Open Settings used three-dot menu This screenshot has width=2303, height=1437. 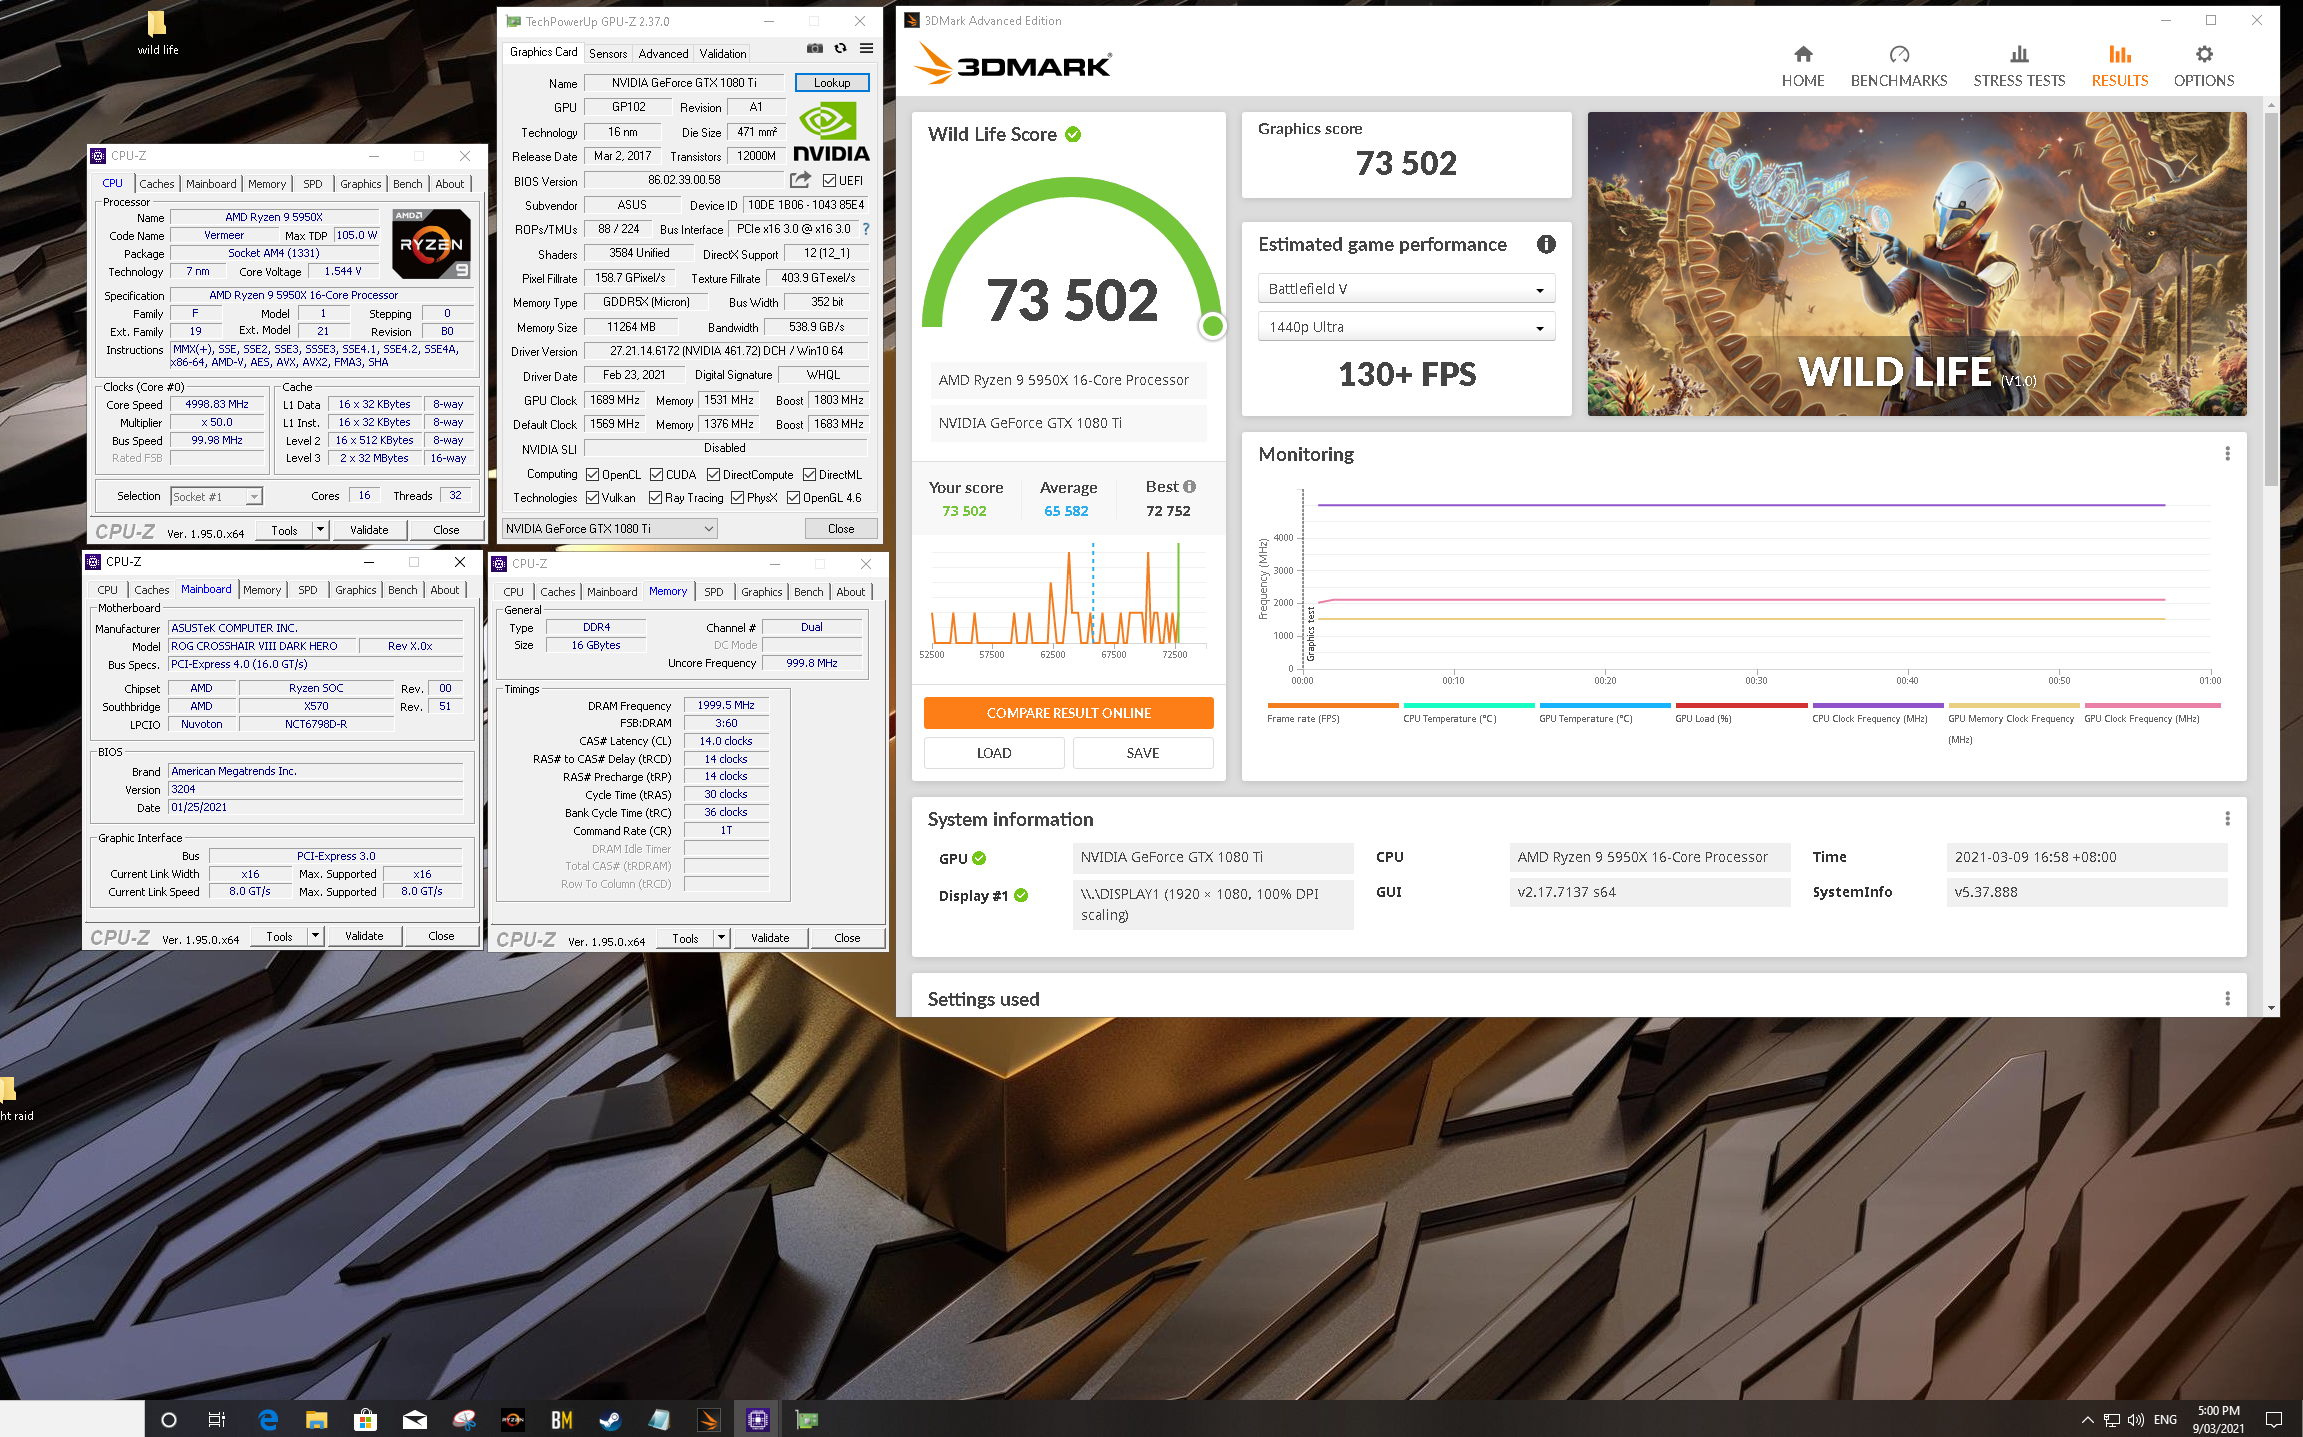coord(2227,999)
